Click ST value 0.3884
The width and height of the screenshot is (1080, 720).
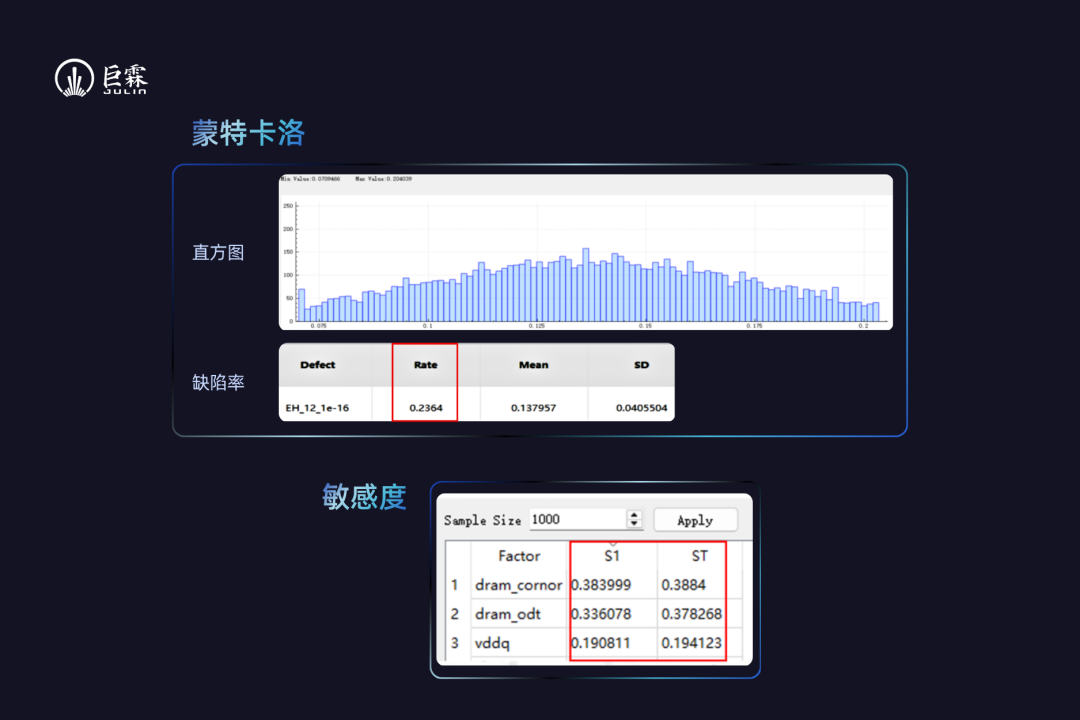684,585
